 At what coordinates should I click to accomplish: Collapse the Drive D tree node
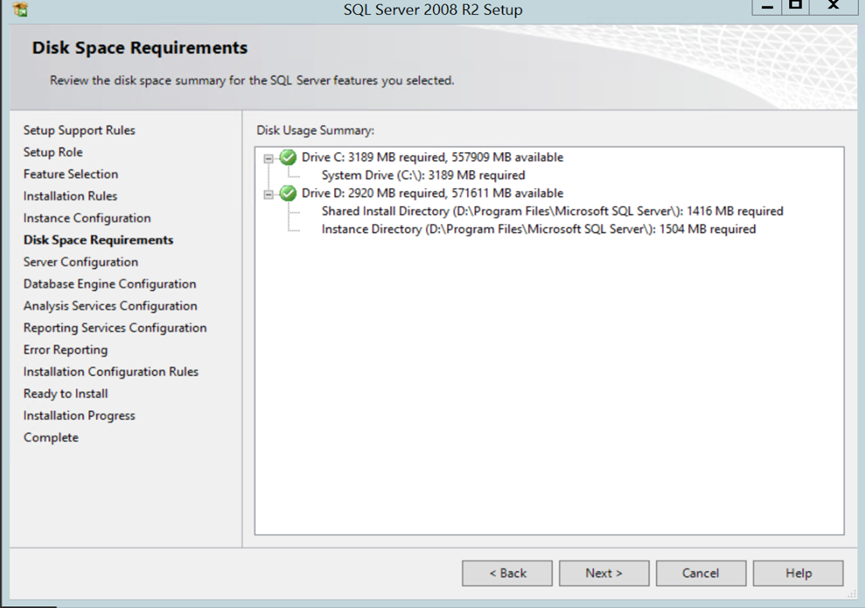point(269,194)
